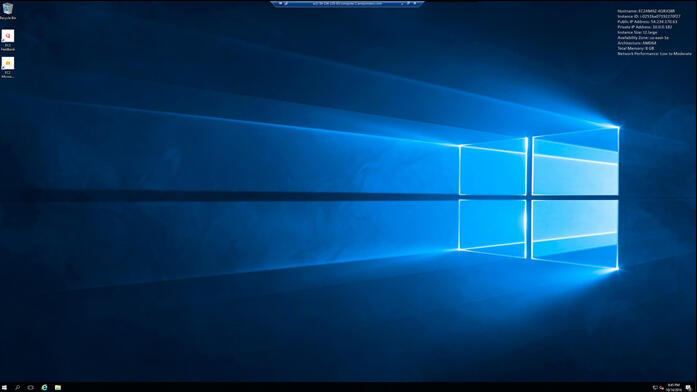
Task: Click the Network Performance text line
Action: point(654,54)
